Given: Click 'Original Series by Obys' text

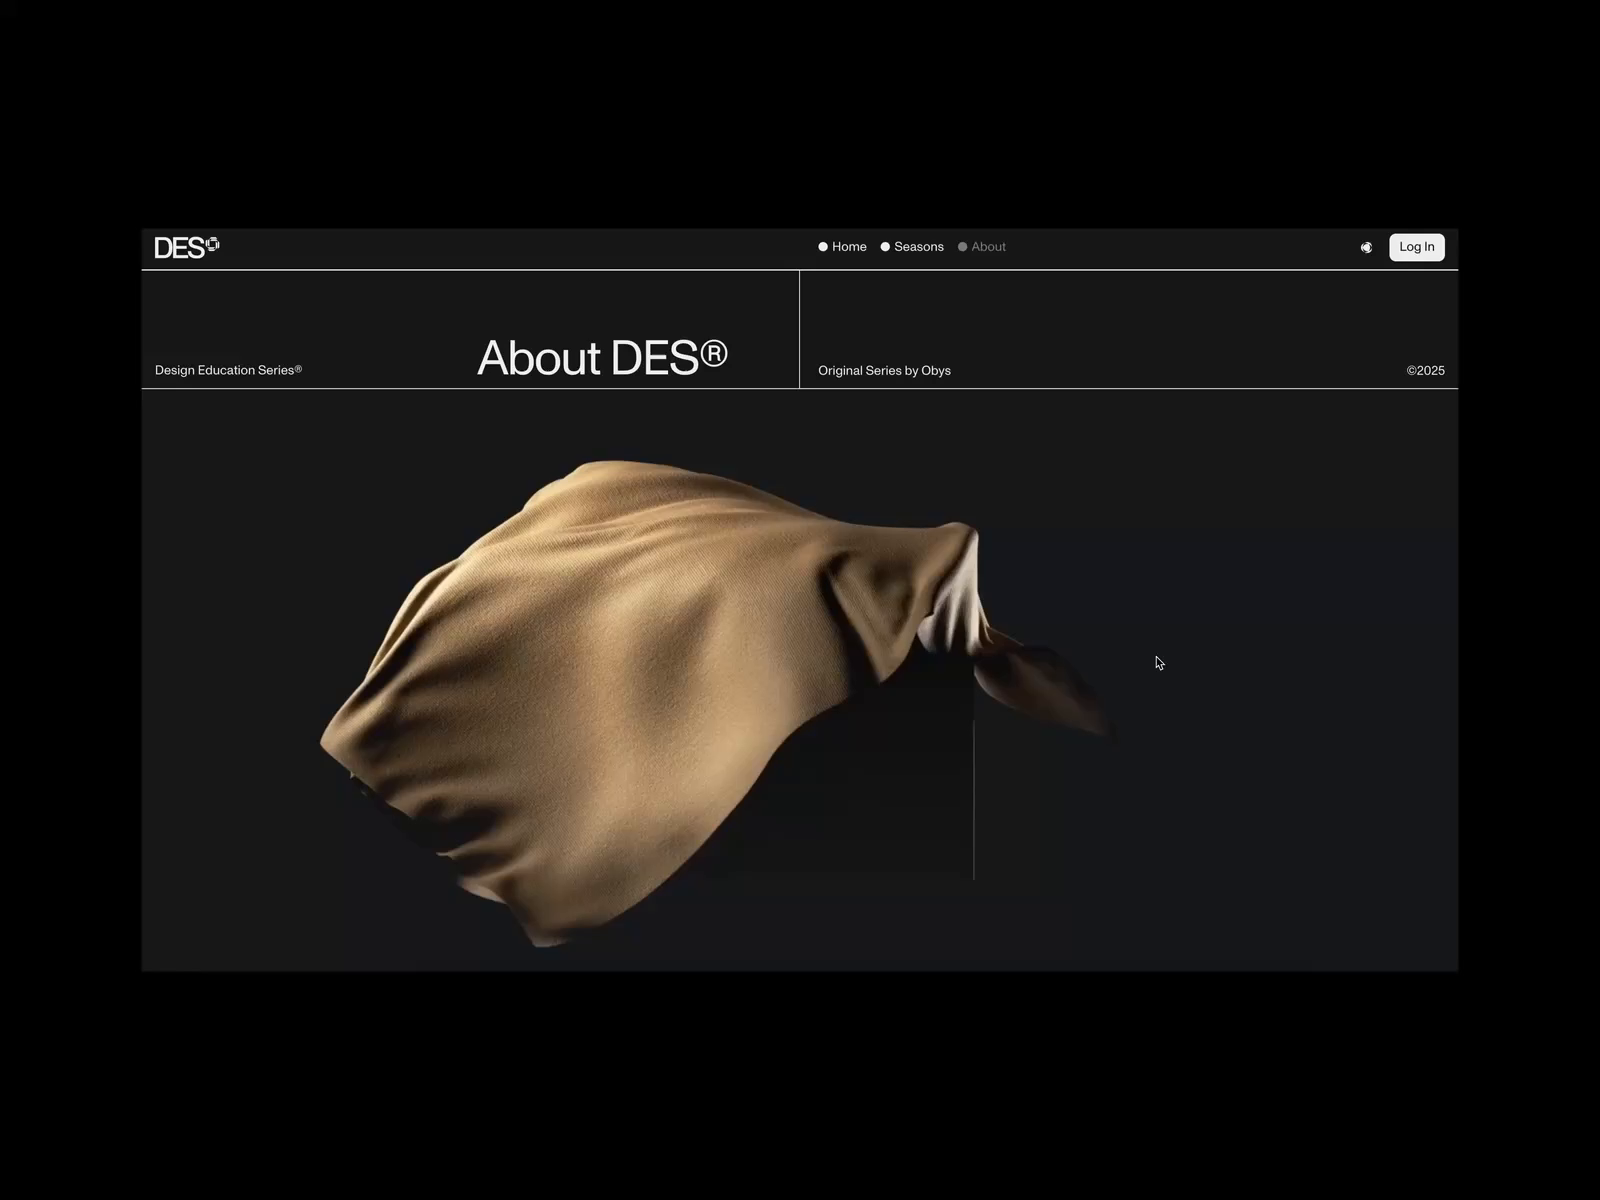Looking at the screenshot, I should [x=884, y=371].
